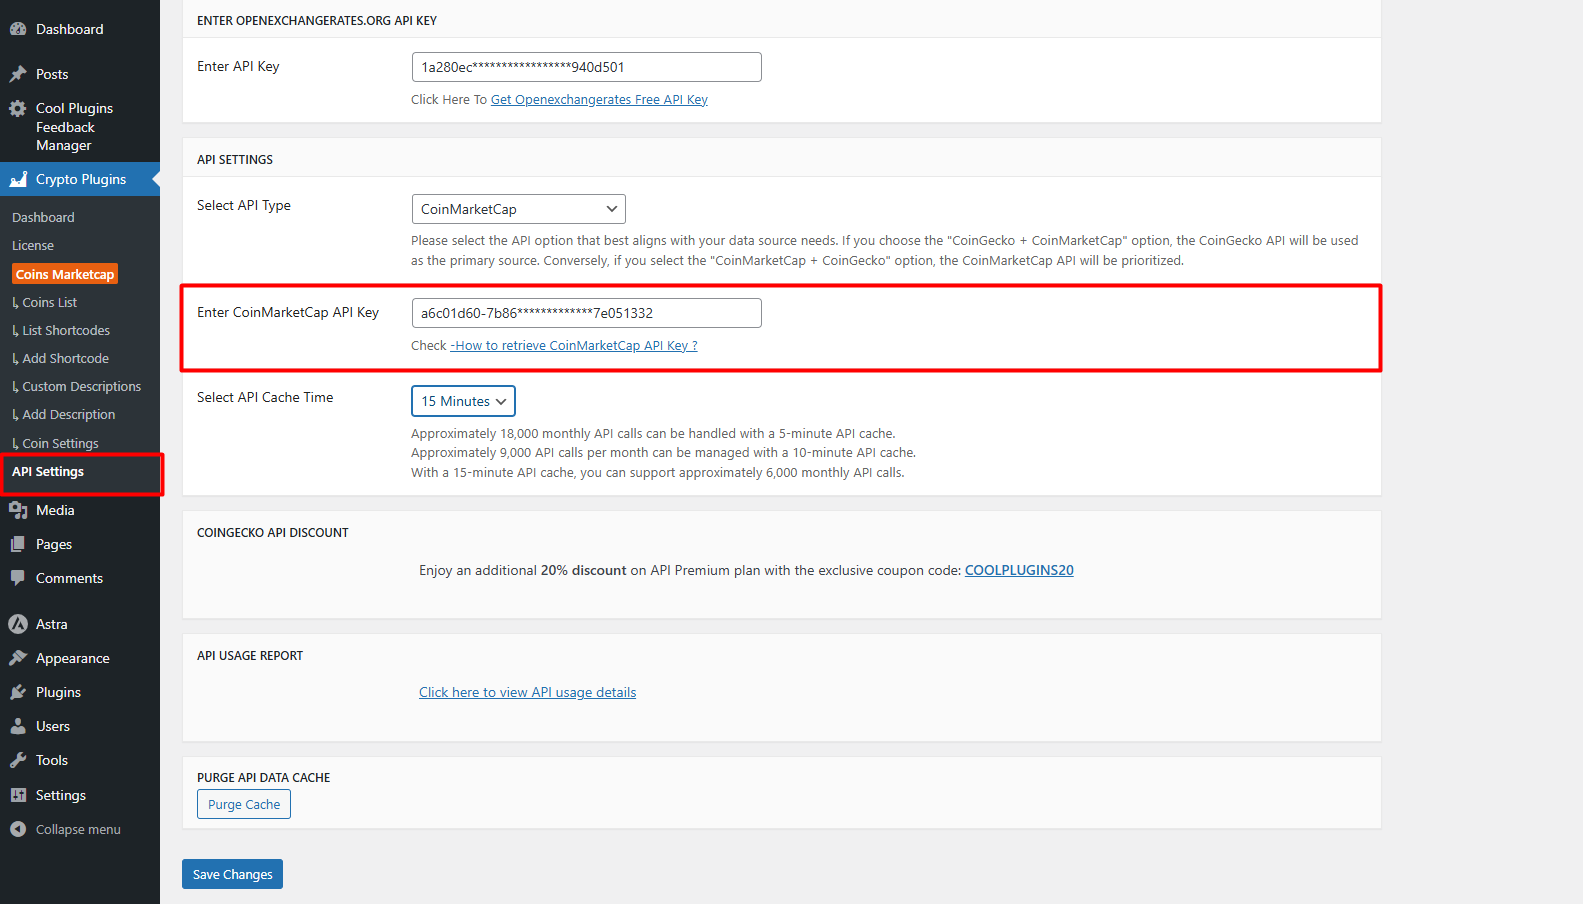Click the Purge Cache button

244,804
